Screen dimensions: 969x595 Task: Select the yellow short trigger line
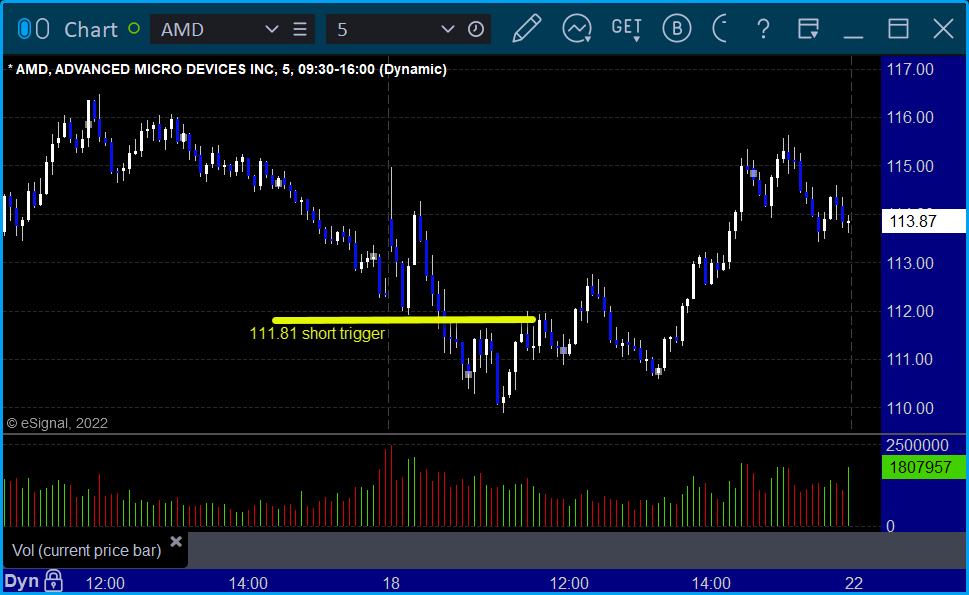click(404, 320)
